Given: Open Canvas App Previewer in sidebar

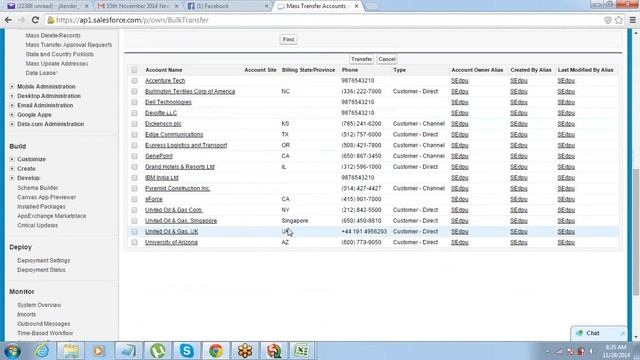Looking at the screenshot, I should pos(47,197).
